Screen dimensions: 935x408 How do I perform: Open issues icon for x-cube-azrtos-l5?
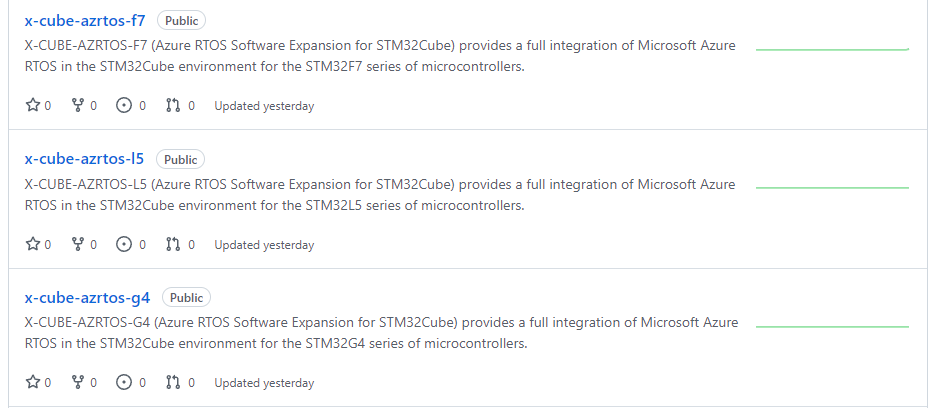tap(125, 244)
